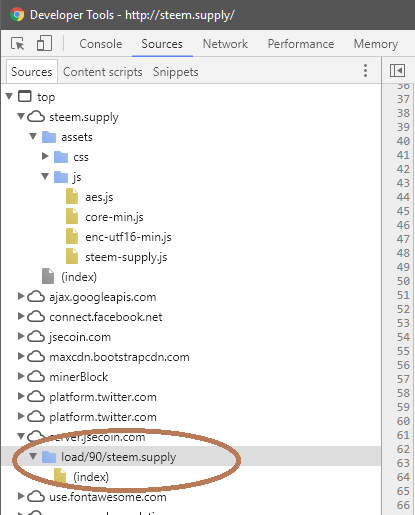Click line number 50 in the gutter
415x515 pixels.
(403, 281)
